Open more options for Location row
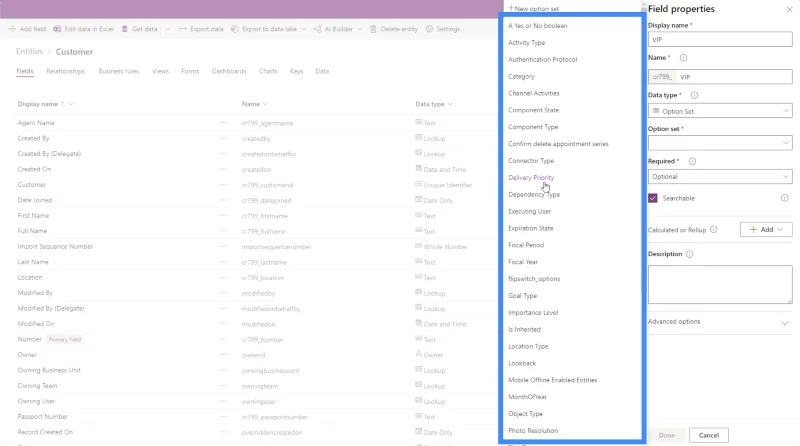800x446 pixels. click(223, 277)
